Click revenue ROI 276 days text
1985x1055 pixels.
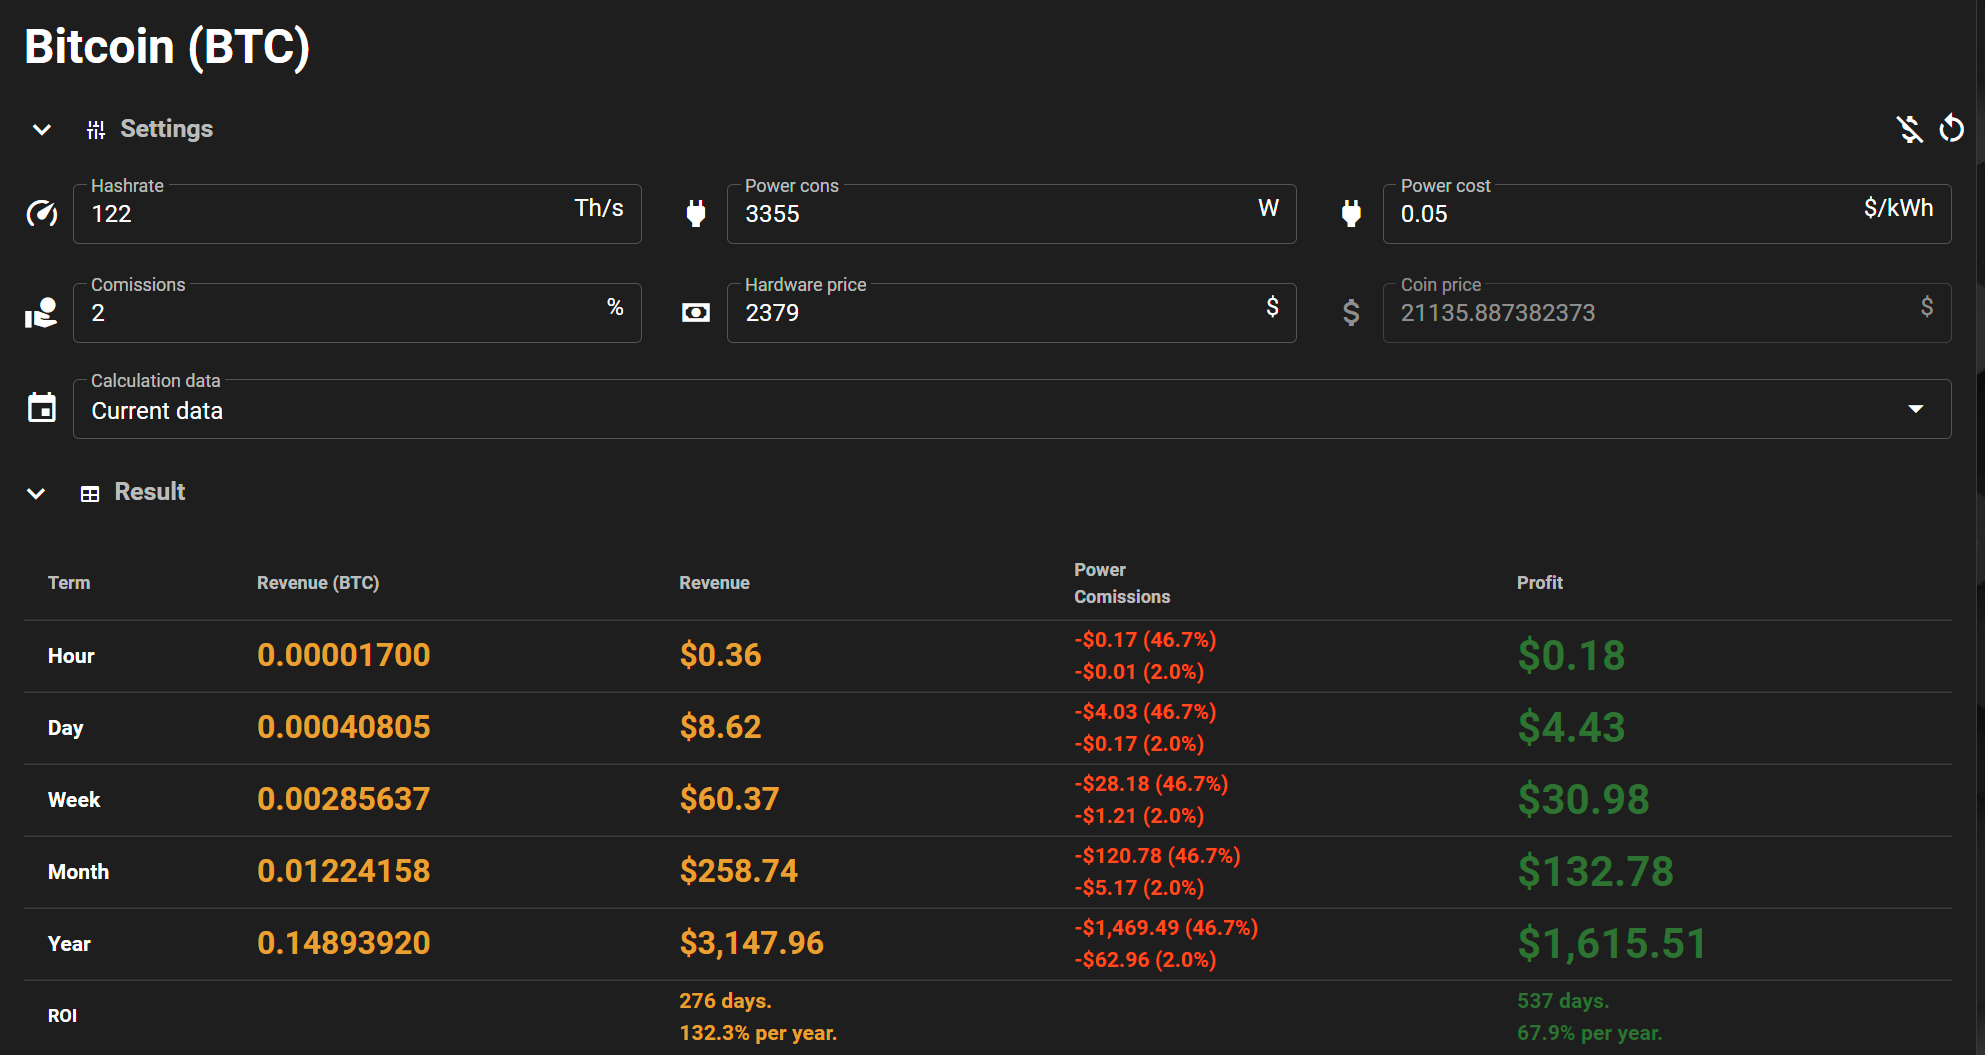point(725,1001)
